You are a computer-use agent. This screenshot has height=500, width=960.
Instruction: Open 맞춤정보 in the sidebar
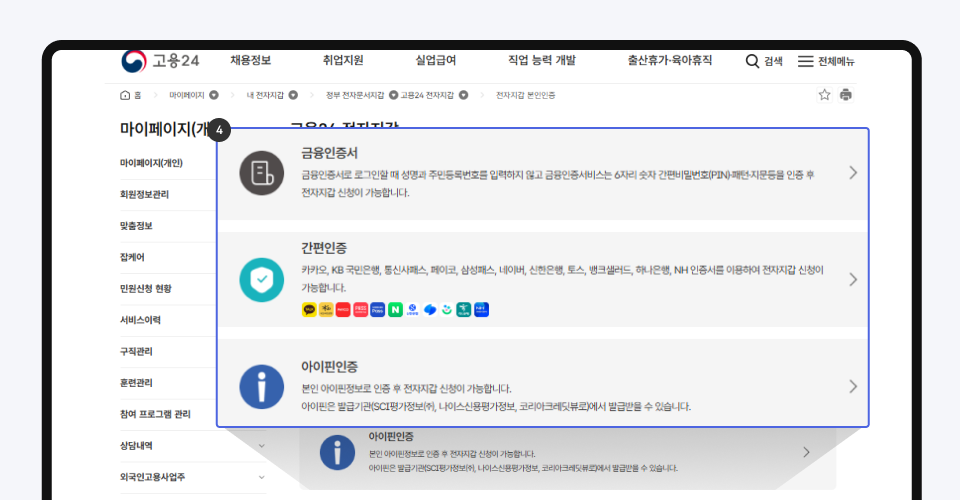click(136, 226)
